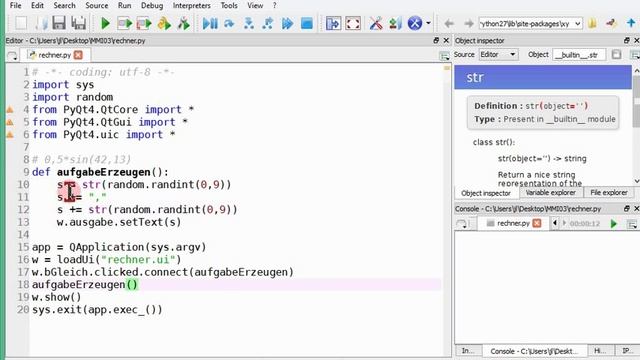Open the View menu

(255, 6)
